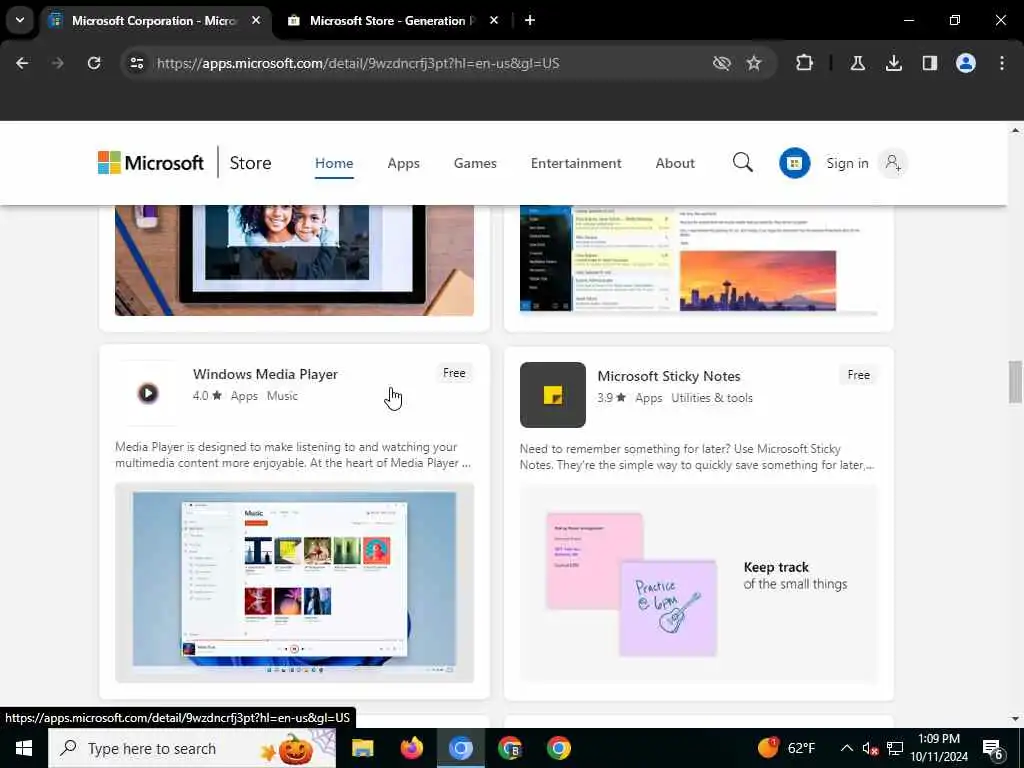Viewport: 1024px width, 768px height.
Task: Open File Explorer from the taskbar
Action: pos(362,748)
